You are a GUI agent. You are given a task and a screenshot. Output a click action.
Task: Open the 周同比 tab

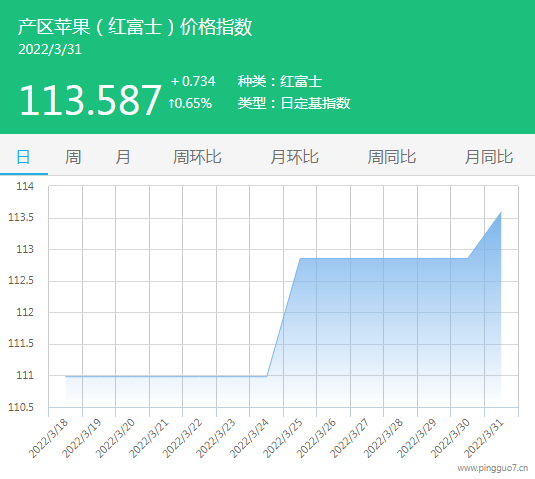pyautogui.click(x=391, y=157)
